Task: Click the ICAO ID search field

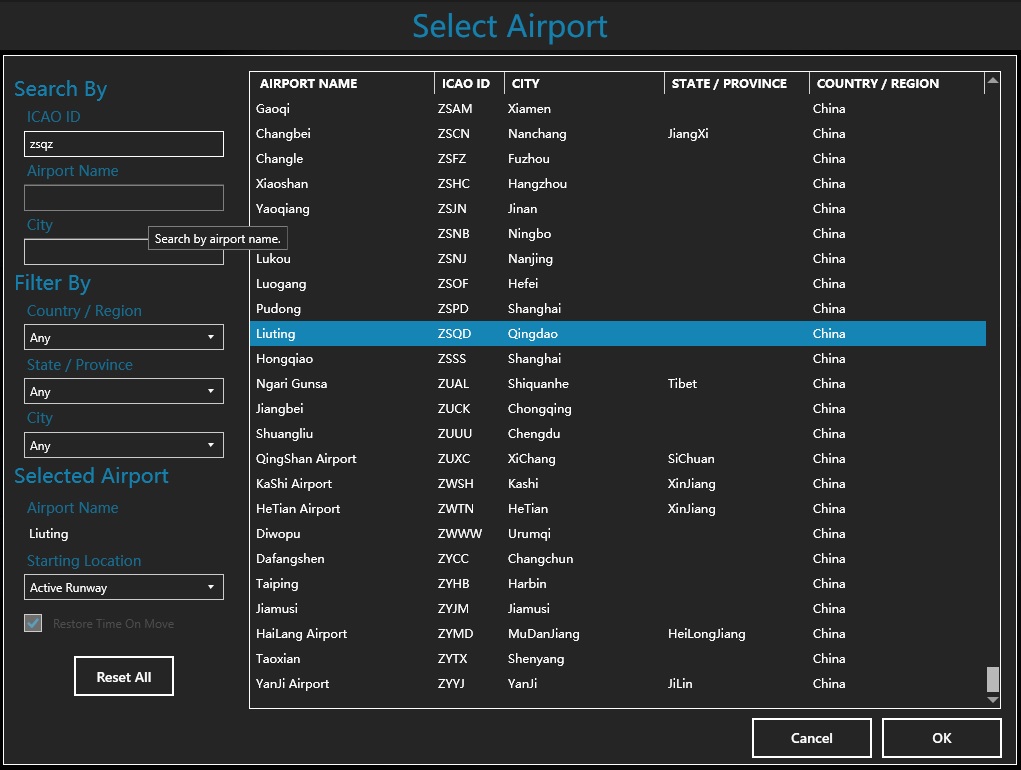Action: click(123, 144)
